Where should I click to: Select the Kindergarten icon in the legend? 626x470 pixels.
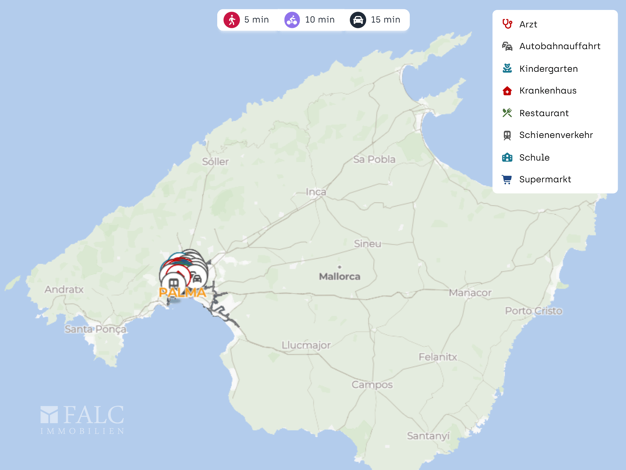507,69
